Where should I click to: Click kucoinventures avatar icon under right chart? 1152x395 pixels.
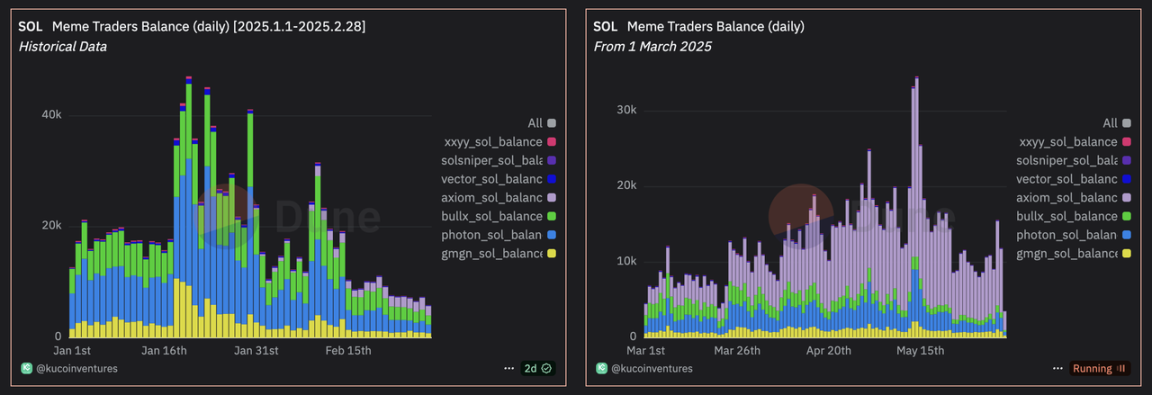tap(601, 369)
